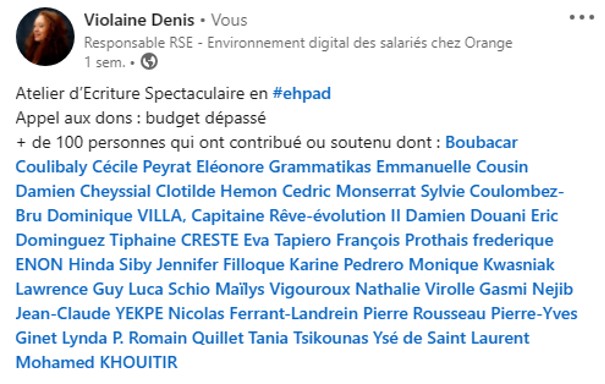
Task: Open Tiphaine CRESTE profile mention
Action: (174, 240)
